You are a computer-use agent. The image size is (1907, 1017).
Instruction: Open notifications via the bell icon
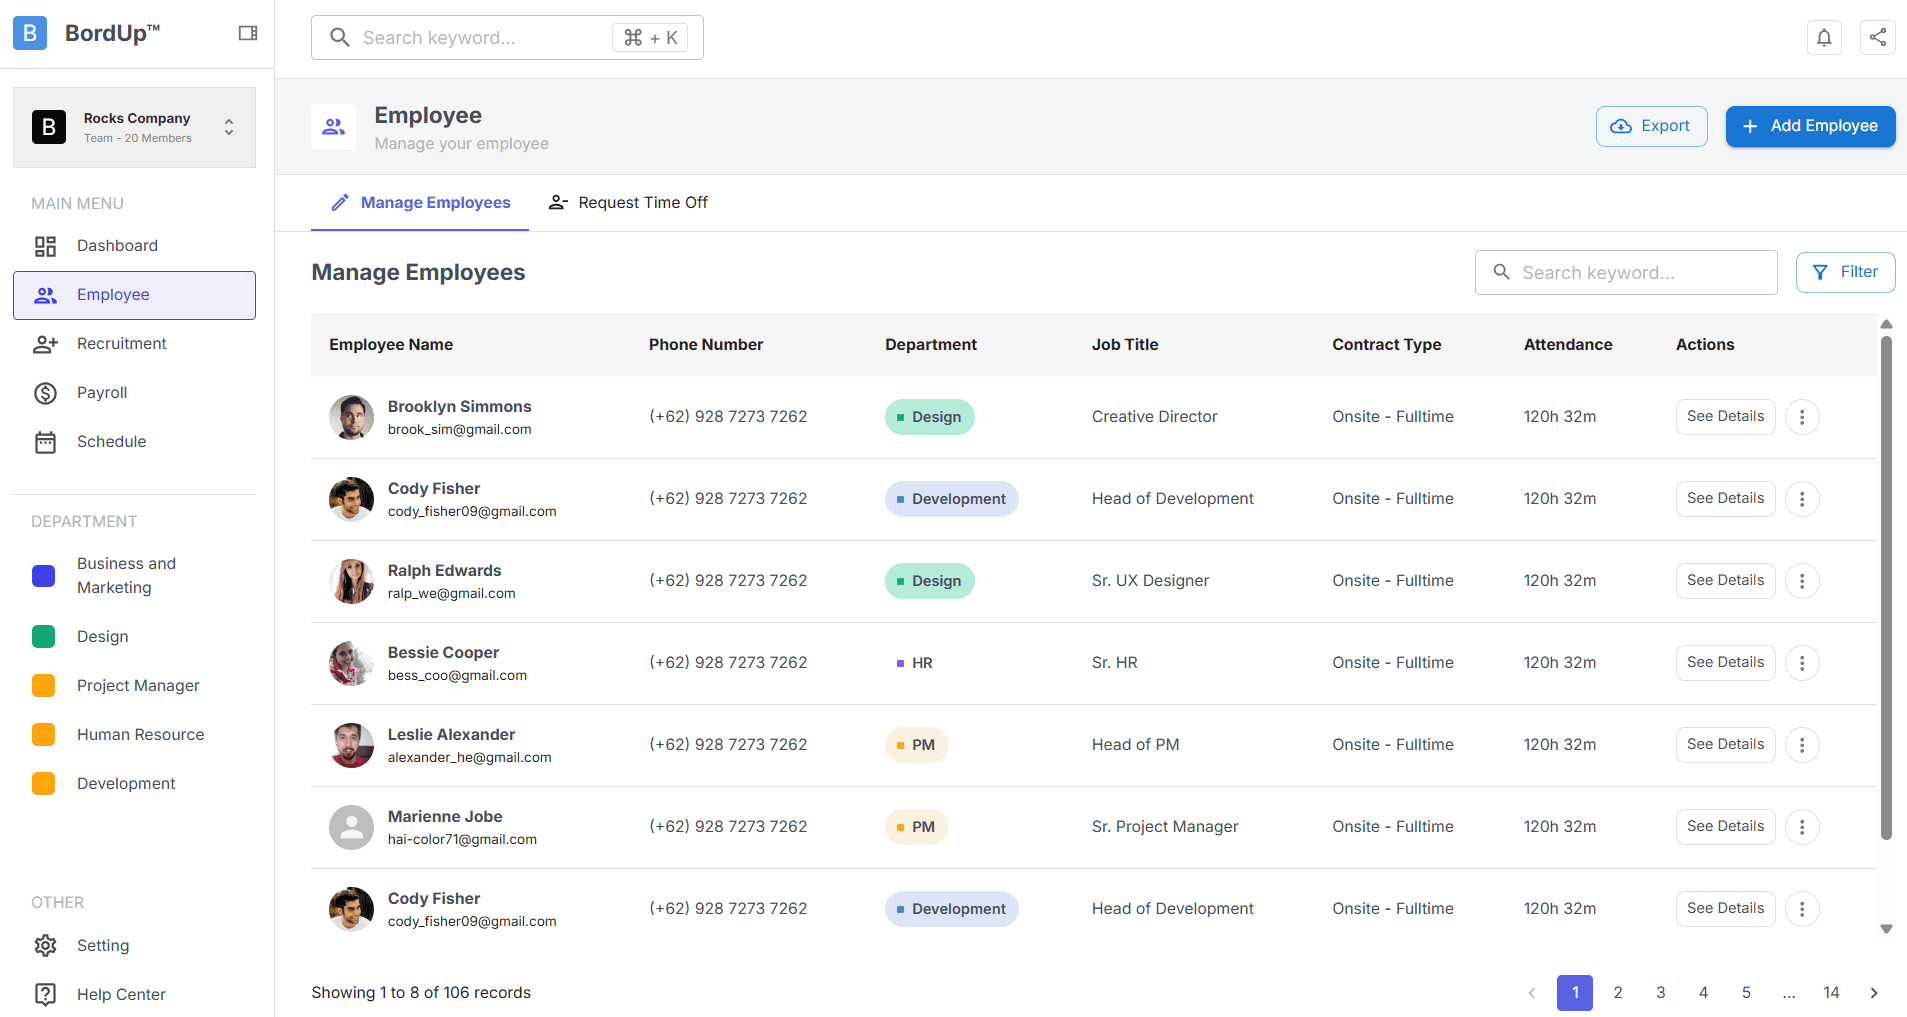1823,37
